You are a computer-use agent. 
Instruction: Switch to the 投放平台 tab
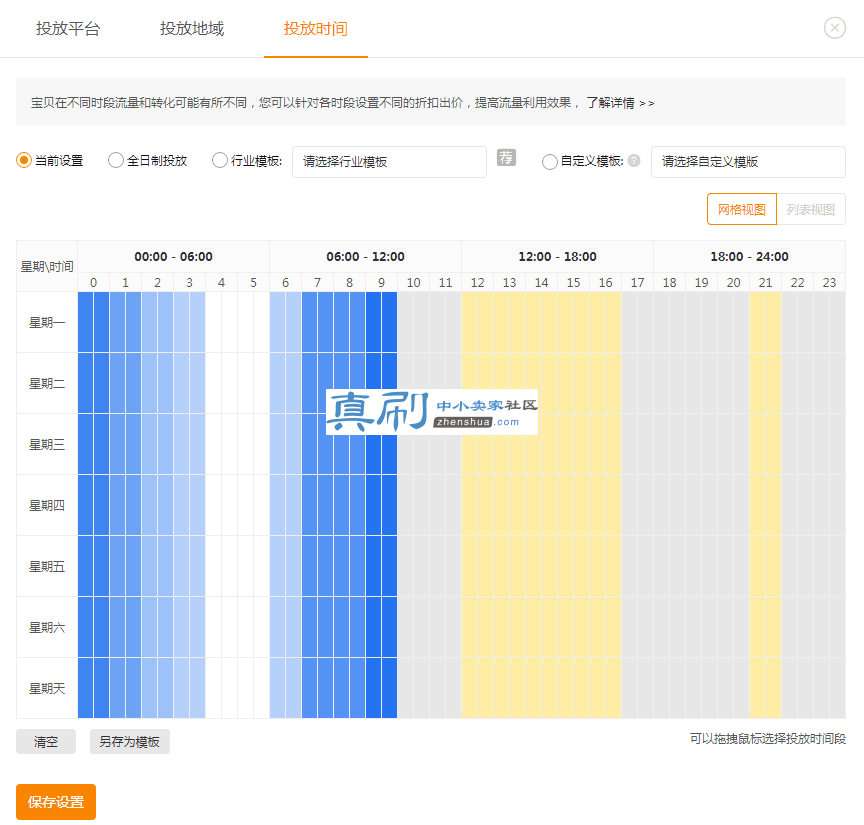pyautogui.click(x=68, y=29)
